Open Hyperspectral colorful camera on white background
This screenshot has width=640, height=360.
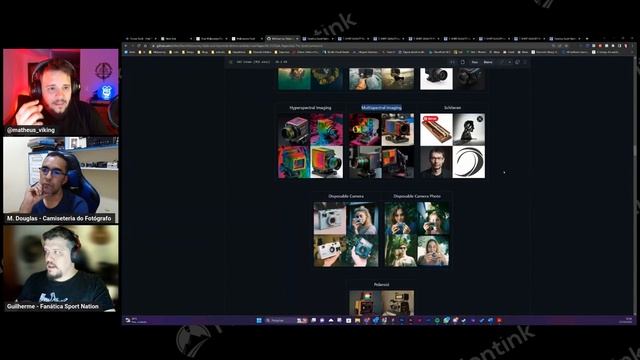click(x=327, y=162)
